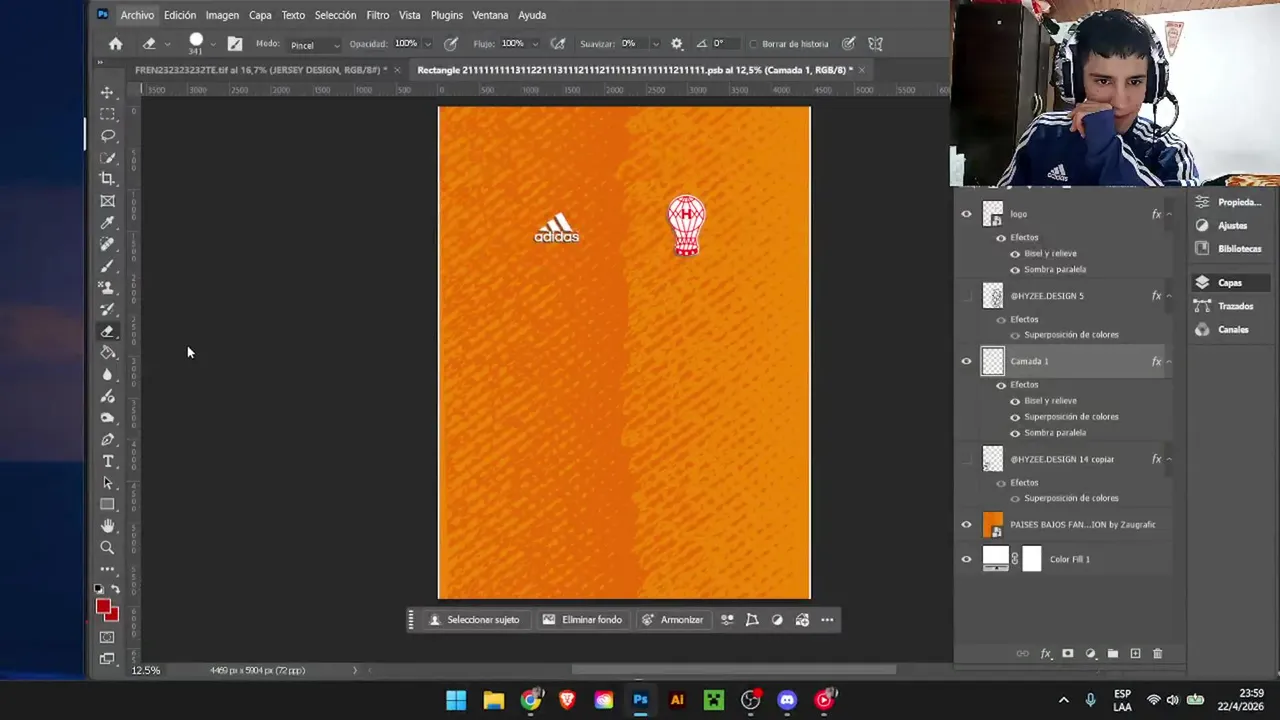Switch to the FREN232323232TE.tif document tab
1280x720 pixels.
click(x=260, y=70)
